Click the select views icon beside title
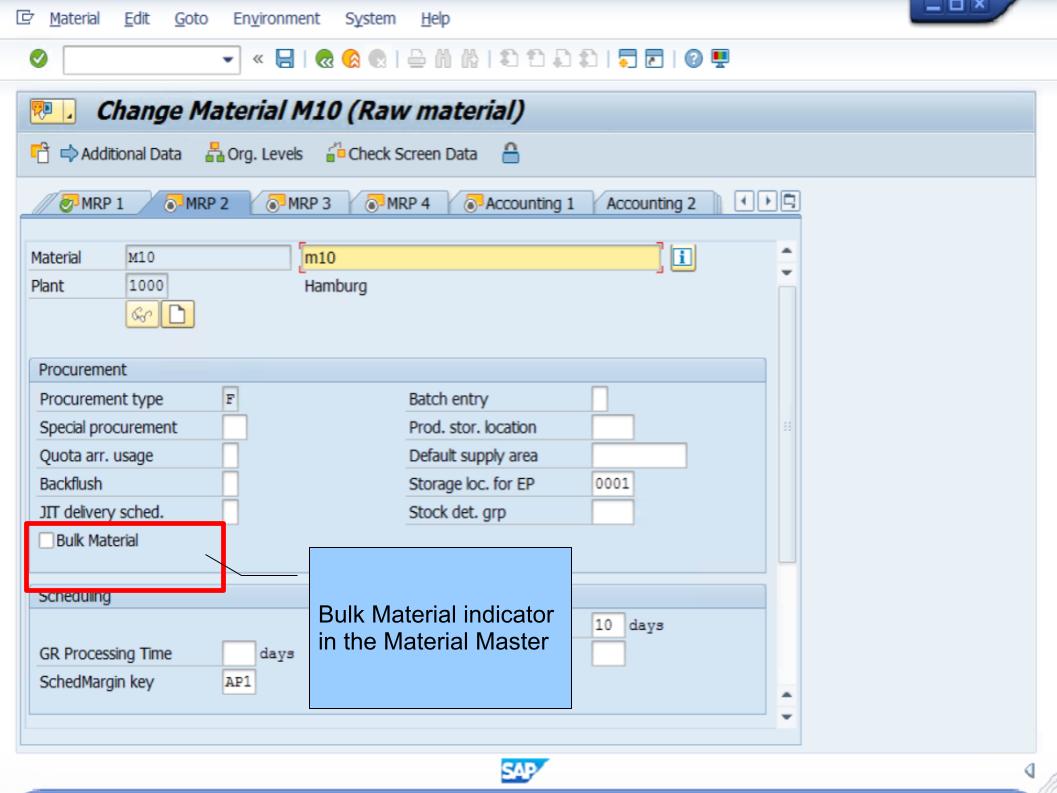 (53, 111)
